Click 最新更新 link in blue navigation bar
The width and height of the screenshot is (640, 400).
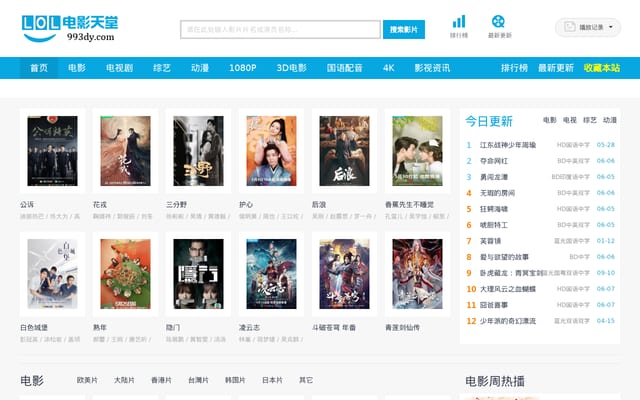tap(556, 68)
